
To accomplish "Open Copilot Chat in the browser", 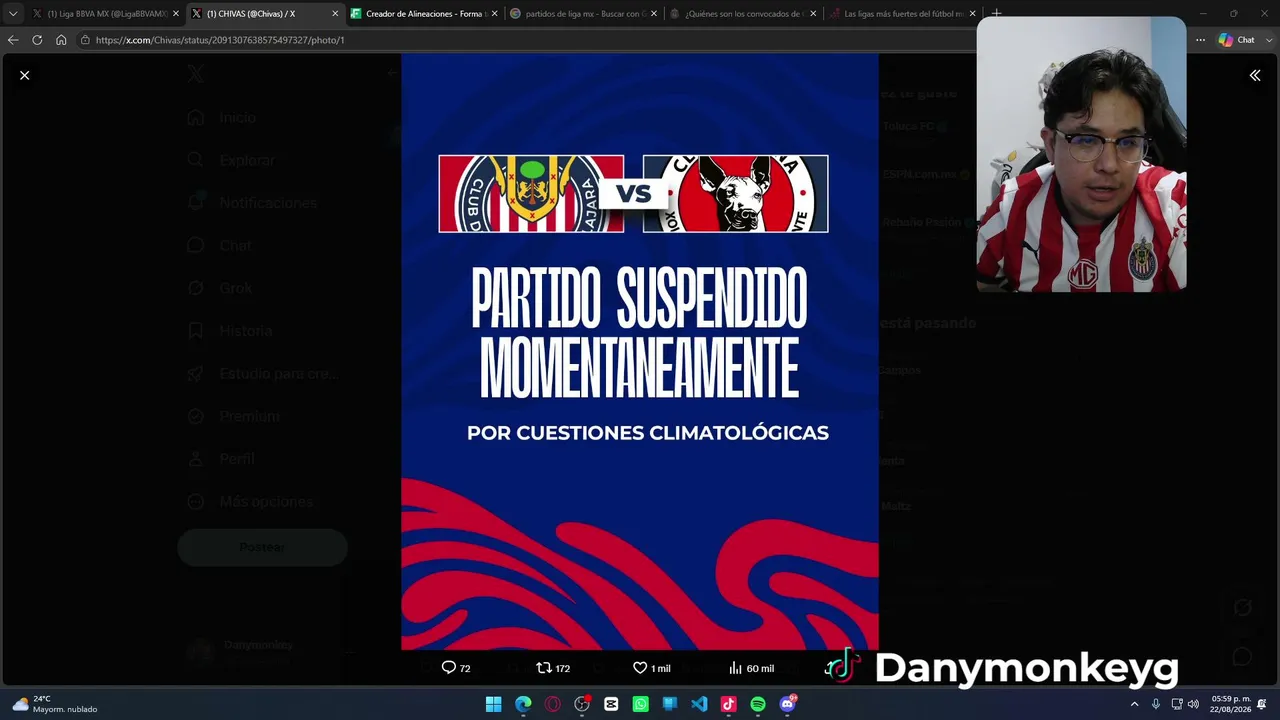I will click(x=1237, y=40).
